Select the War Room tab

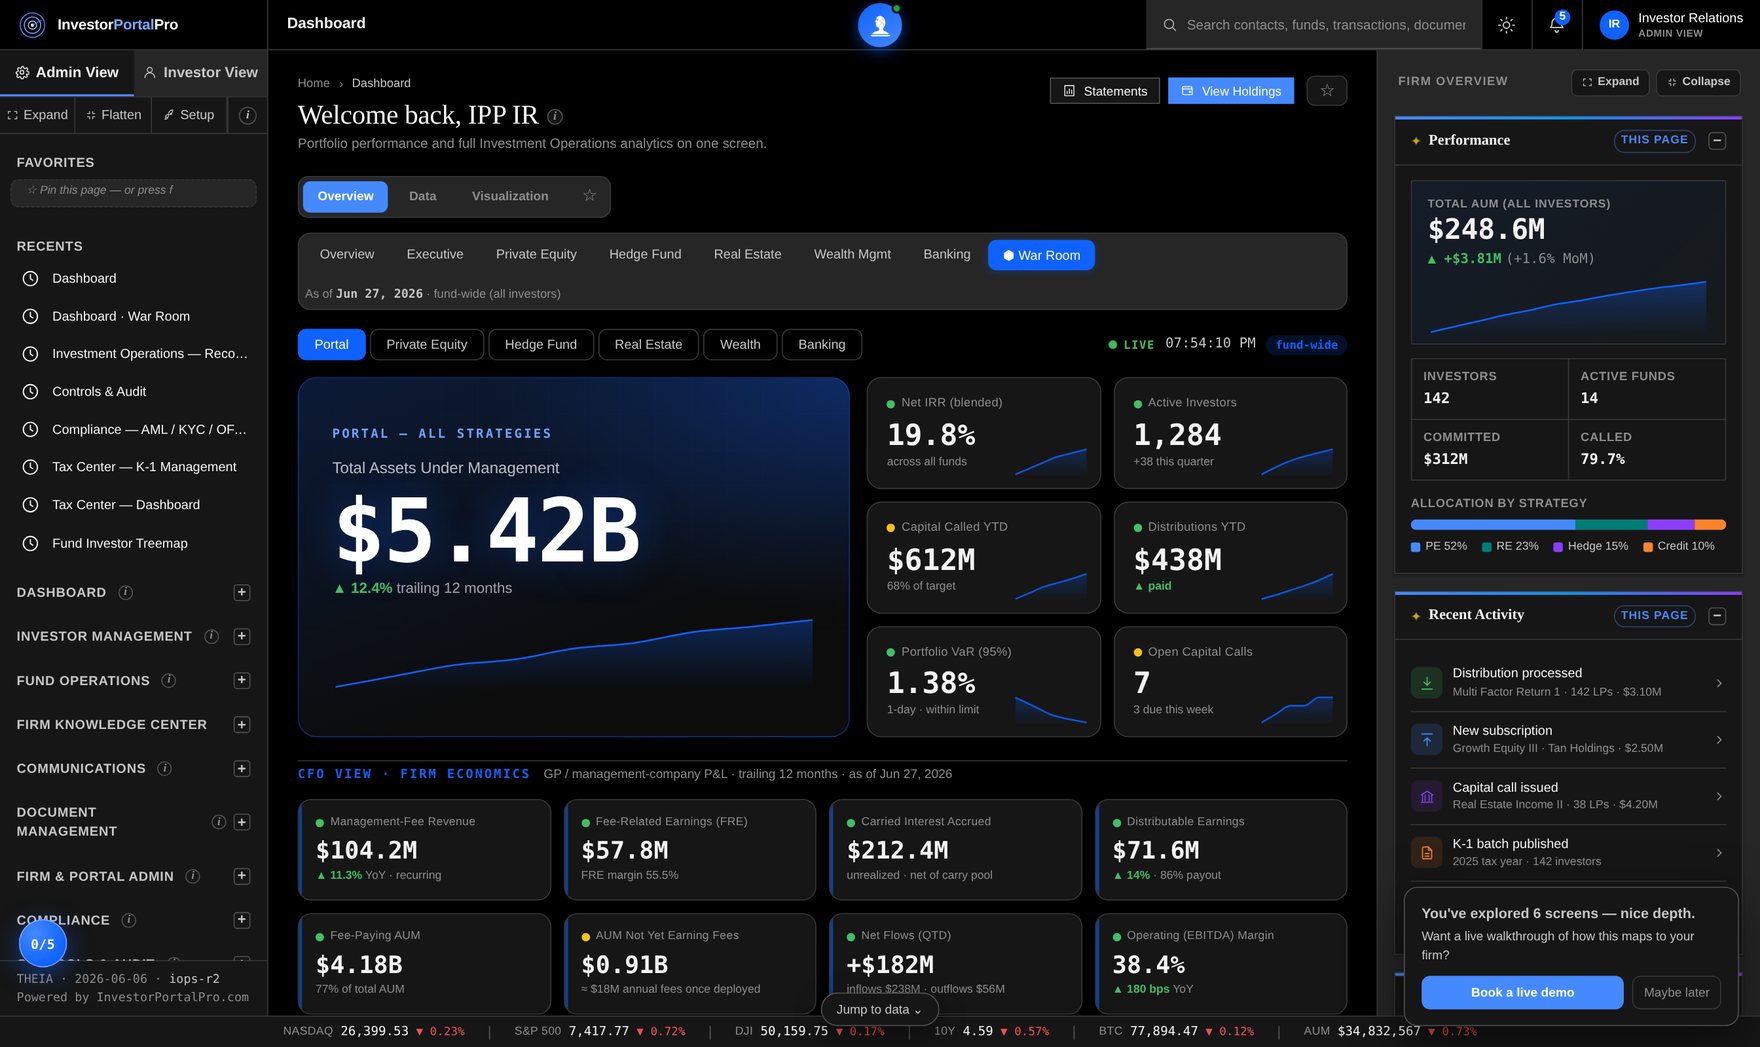click(x=1041, y=255)
